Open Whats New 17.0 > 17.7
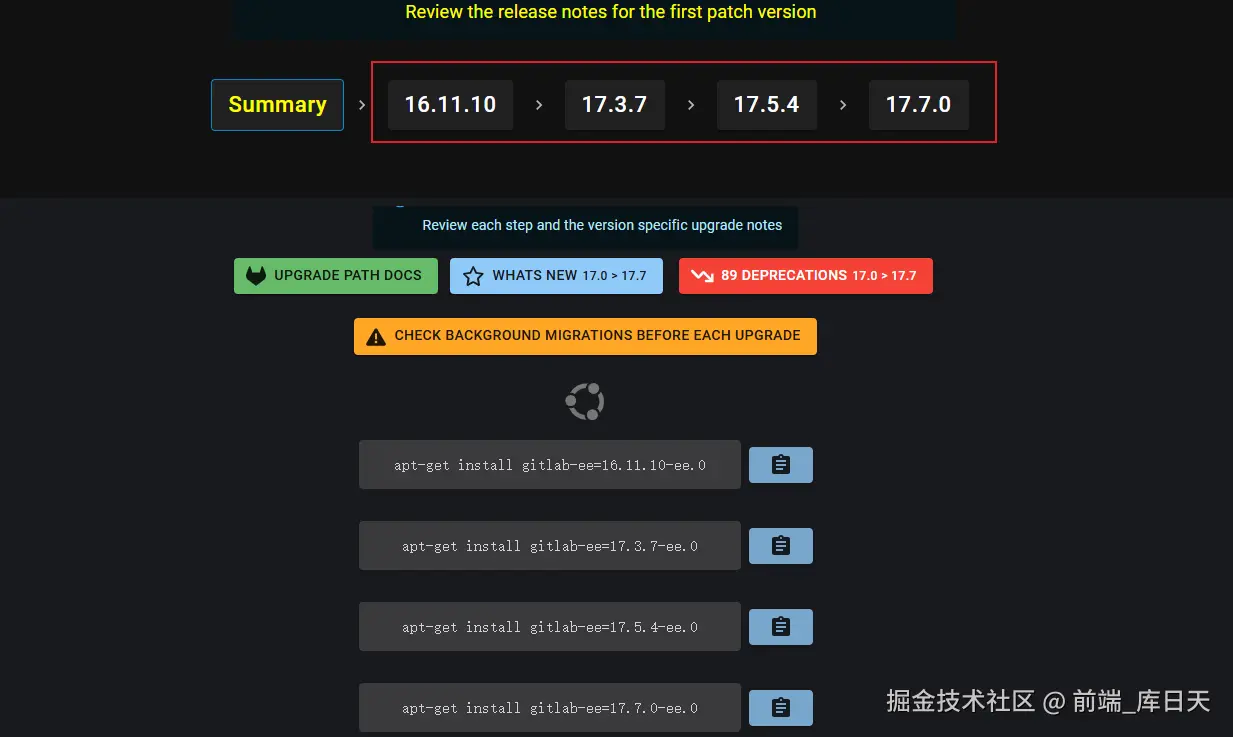The width and height of the screenshot is (1233, 737). point(556,276)
